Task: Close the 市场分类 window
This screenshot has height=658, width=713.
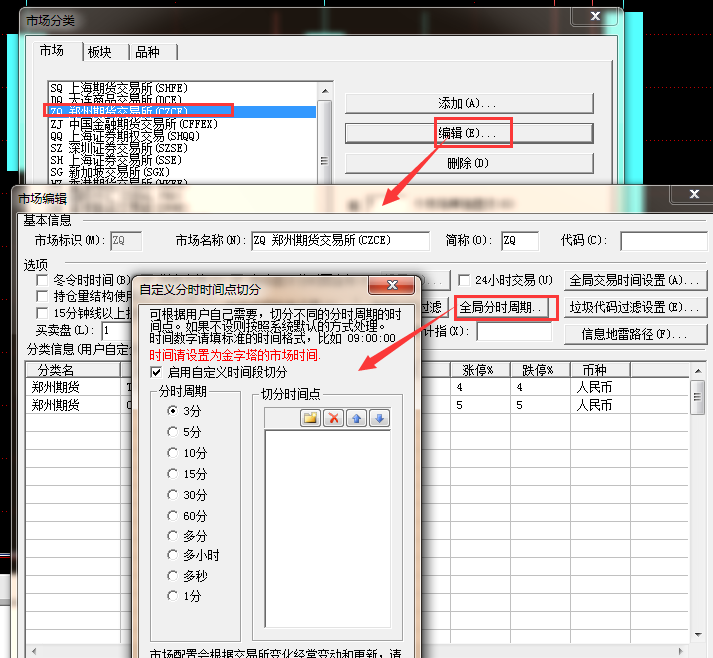Action: (x=597, y=17)
